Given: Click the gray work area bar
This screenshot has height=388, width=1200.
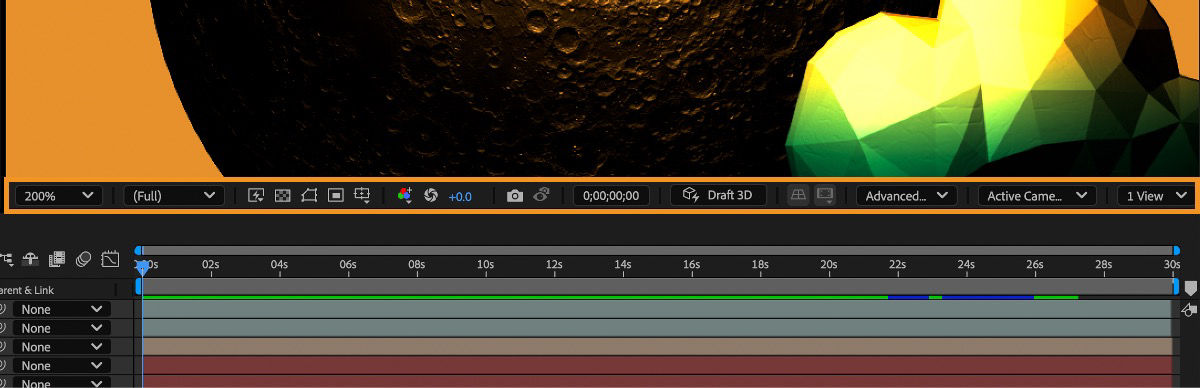Looking at the screenshot, I should (657, 286).
